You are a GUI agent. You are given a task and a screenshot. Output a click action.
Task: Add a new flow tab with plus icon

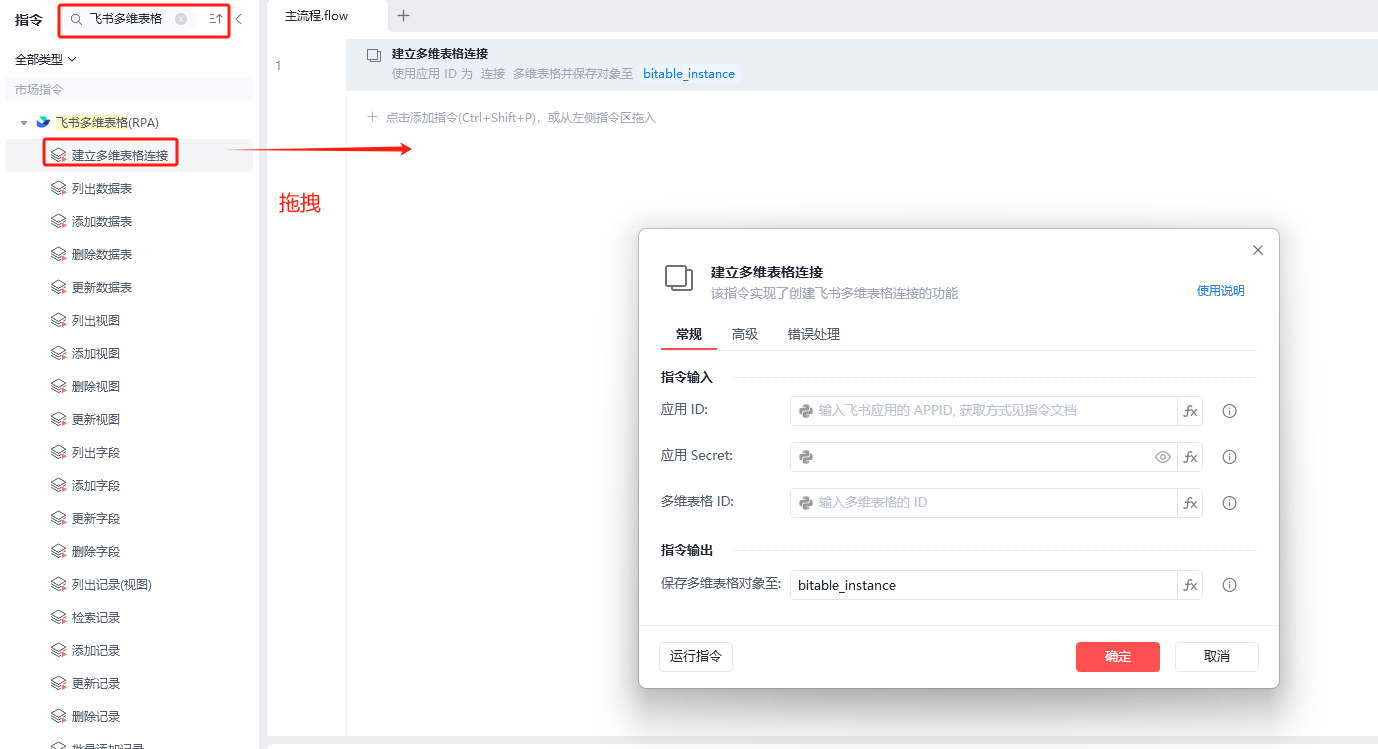(403, 15)
